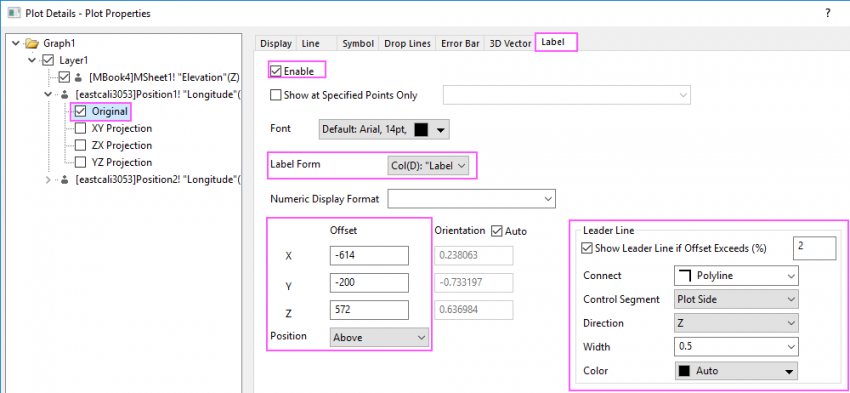Select the Position1 Longitude plot row
Viewport: 850px width, 393px height.
tap(158, 94)
